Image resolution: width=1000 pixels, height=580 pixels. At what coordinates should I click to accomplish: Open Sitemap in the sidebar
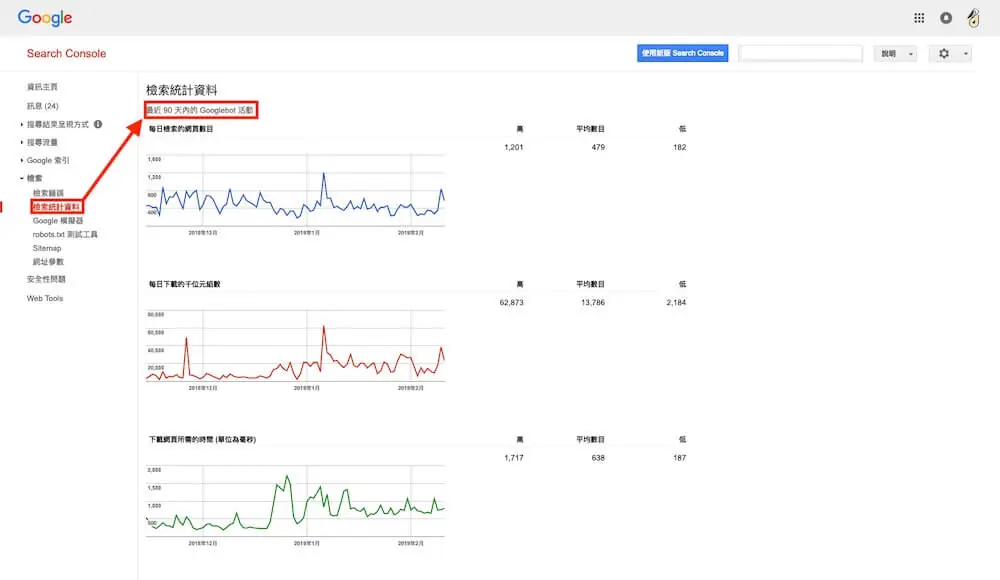(47, 248)
